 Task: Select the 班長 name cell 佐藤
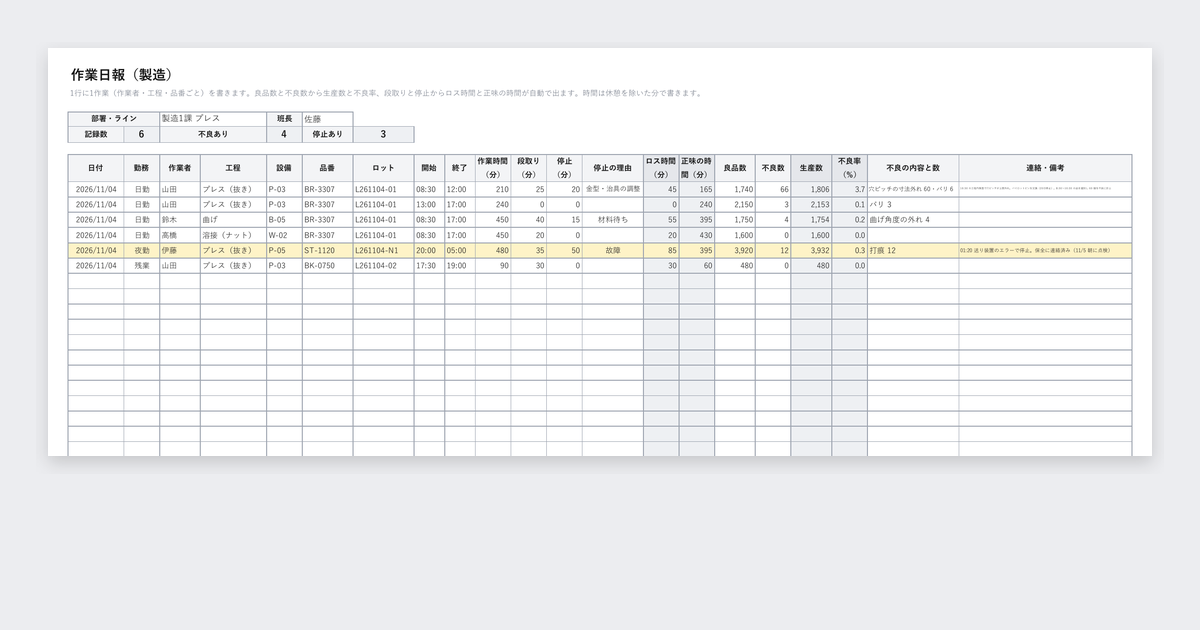pyautogui.click(x=327, y=119)
